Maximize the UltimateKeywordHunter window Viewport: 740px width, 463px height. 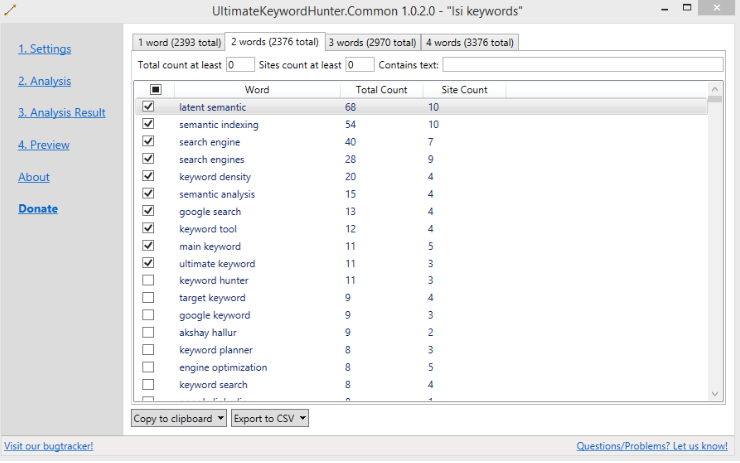[x=687, y=8]
